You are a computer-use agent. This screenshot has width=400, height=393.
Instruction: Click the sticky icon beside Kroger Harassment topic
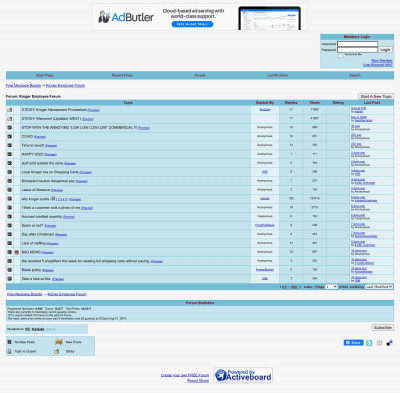[10, 110]
